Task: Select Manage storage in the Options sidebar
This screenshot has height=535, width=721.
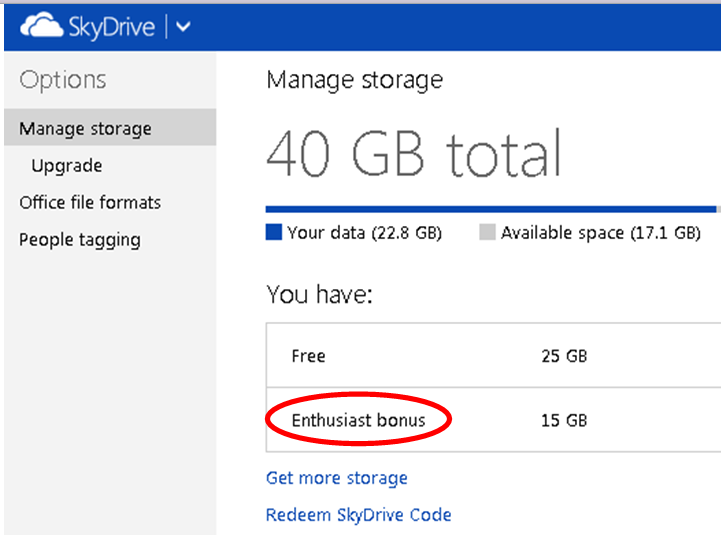Action: pos(86,129)
